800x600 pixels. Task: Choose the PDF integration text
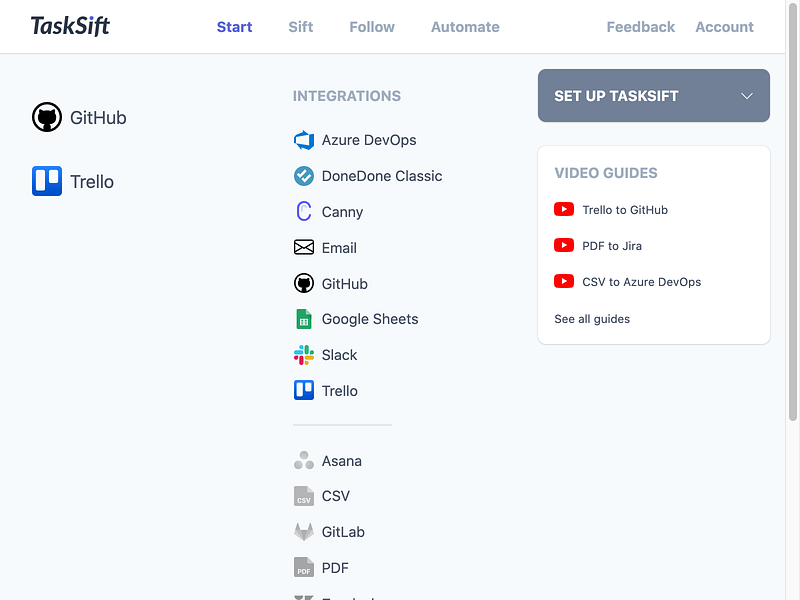coord(335,568)
